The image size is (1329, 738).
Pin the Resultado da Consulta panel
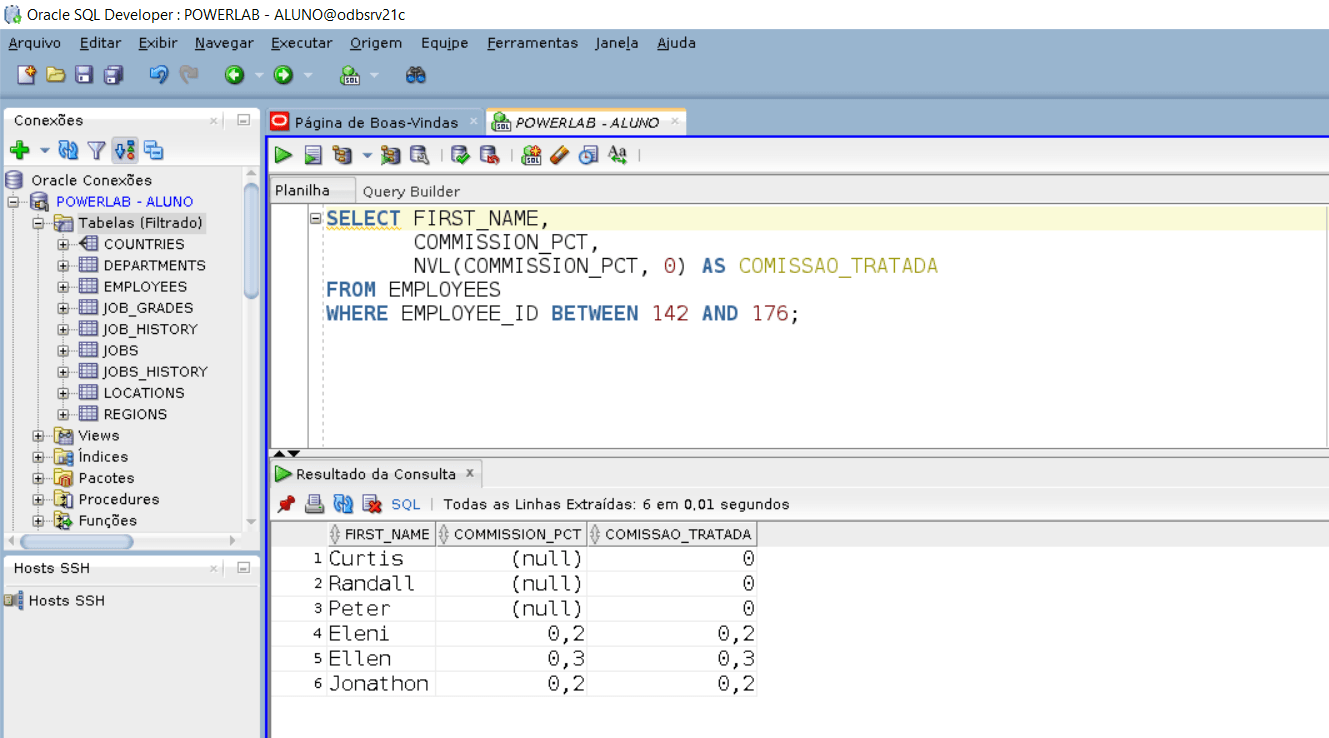click(x=287, y=504)
